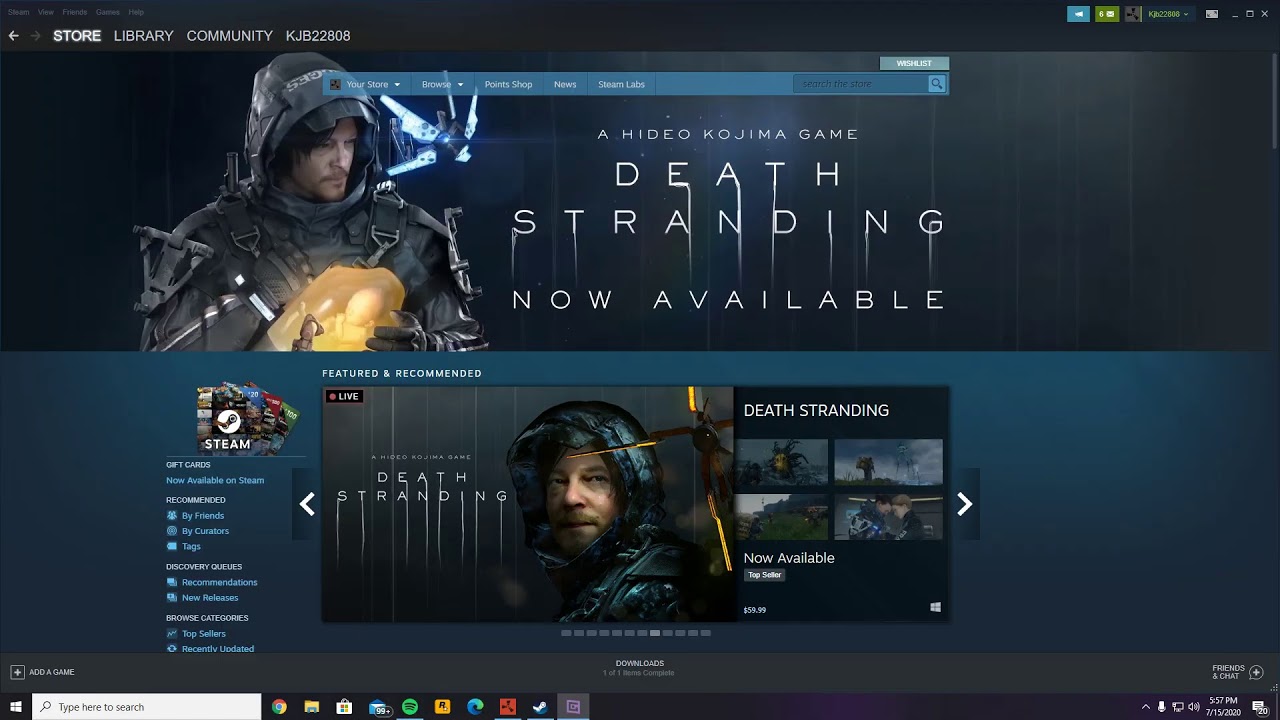Open first Death Stranding screenshot thumbnail
The height and width of the screenshot is (720, 1280).
pyautogui.click(x=780, y=462)
